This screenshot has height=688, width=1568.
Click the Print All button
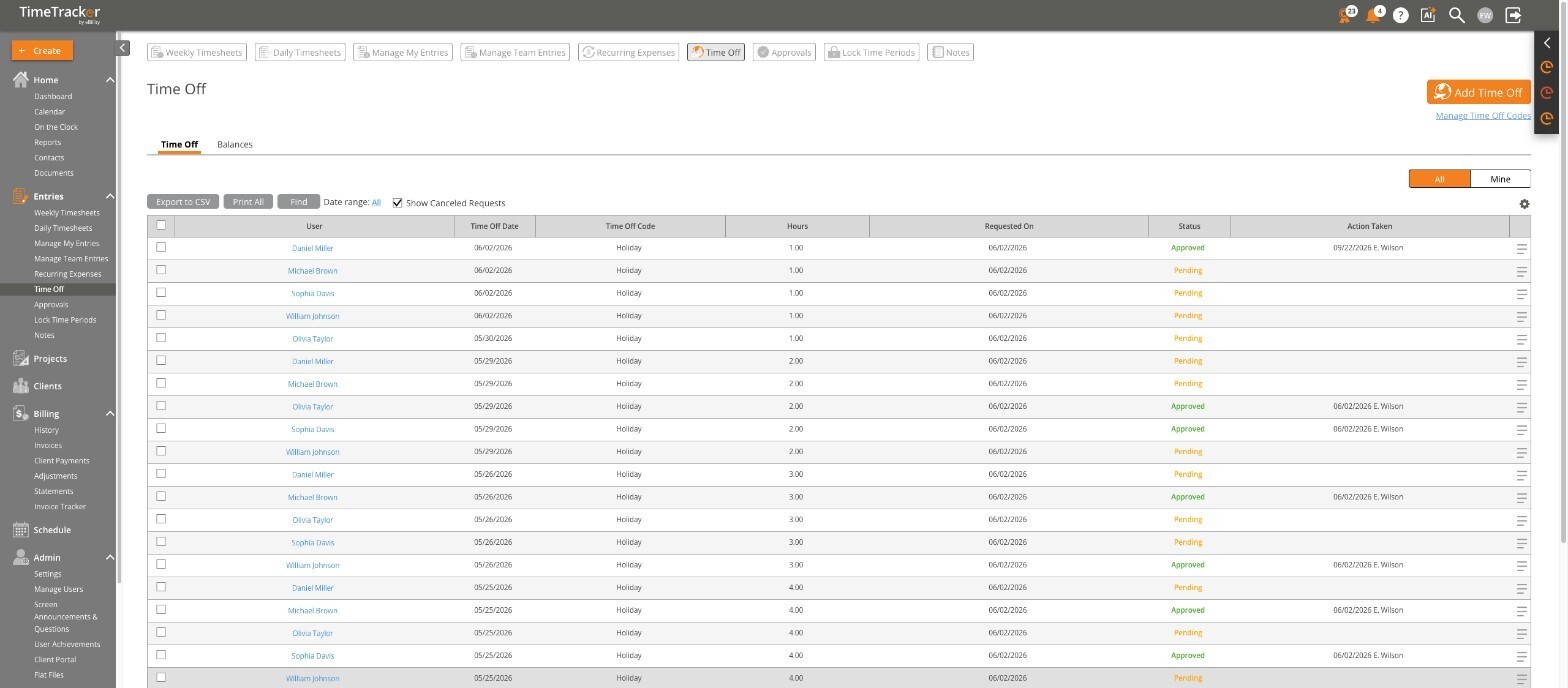pos(248,202)
